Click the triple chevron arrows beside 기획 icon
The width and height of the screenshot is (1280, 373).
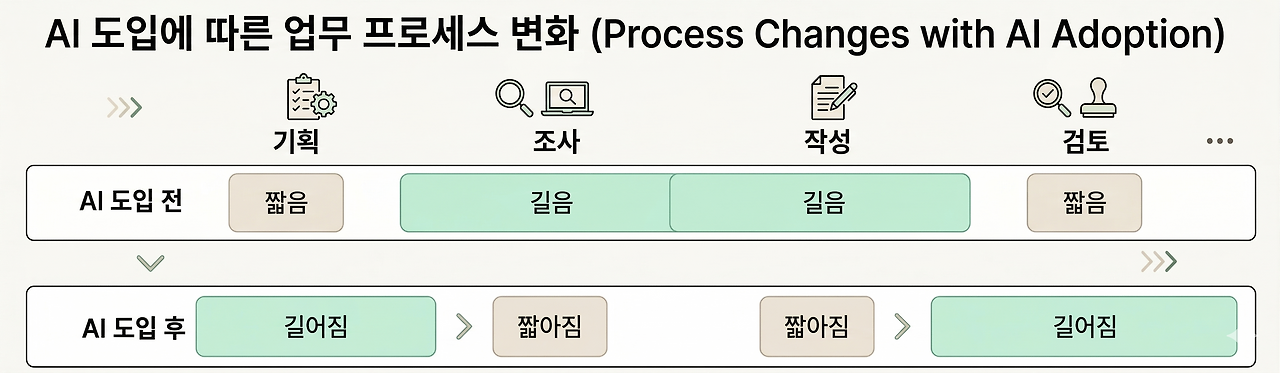tap(125, 107)
